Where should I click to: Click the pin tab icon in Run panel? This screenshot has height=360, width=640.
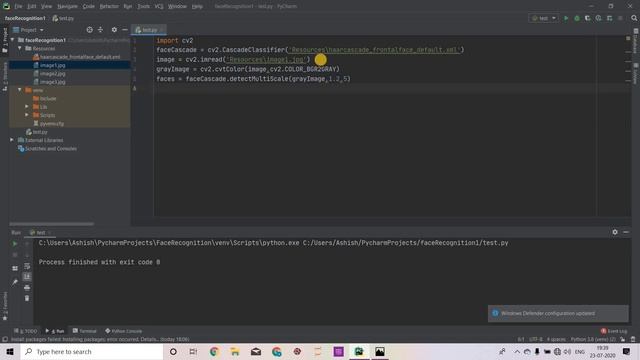[x=15, y=282]
